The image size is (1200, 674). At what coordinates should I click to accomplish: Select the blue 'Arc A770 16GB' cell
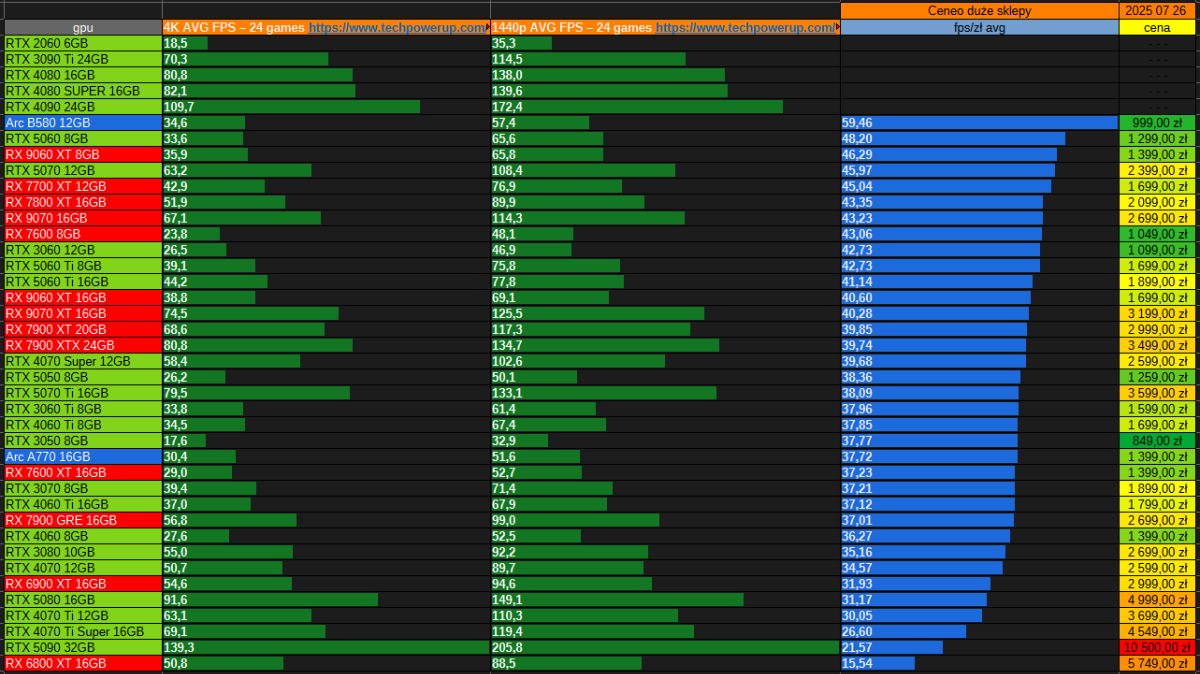pyautogui.click(x=83, y=456)
